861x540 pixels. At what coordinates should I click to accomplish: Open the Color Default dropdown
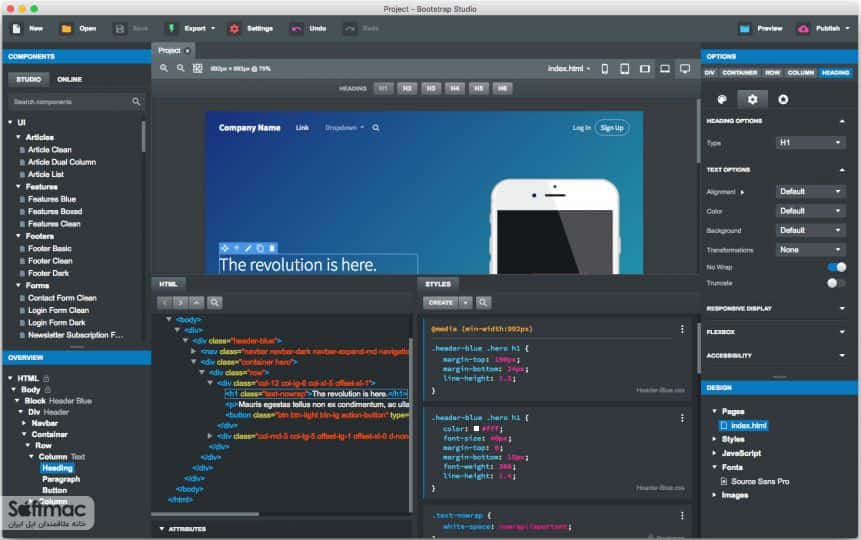810,211
